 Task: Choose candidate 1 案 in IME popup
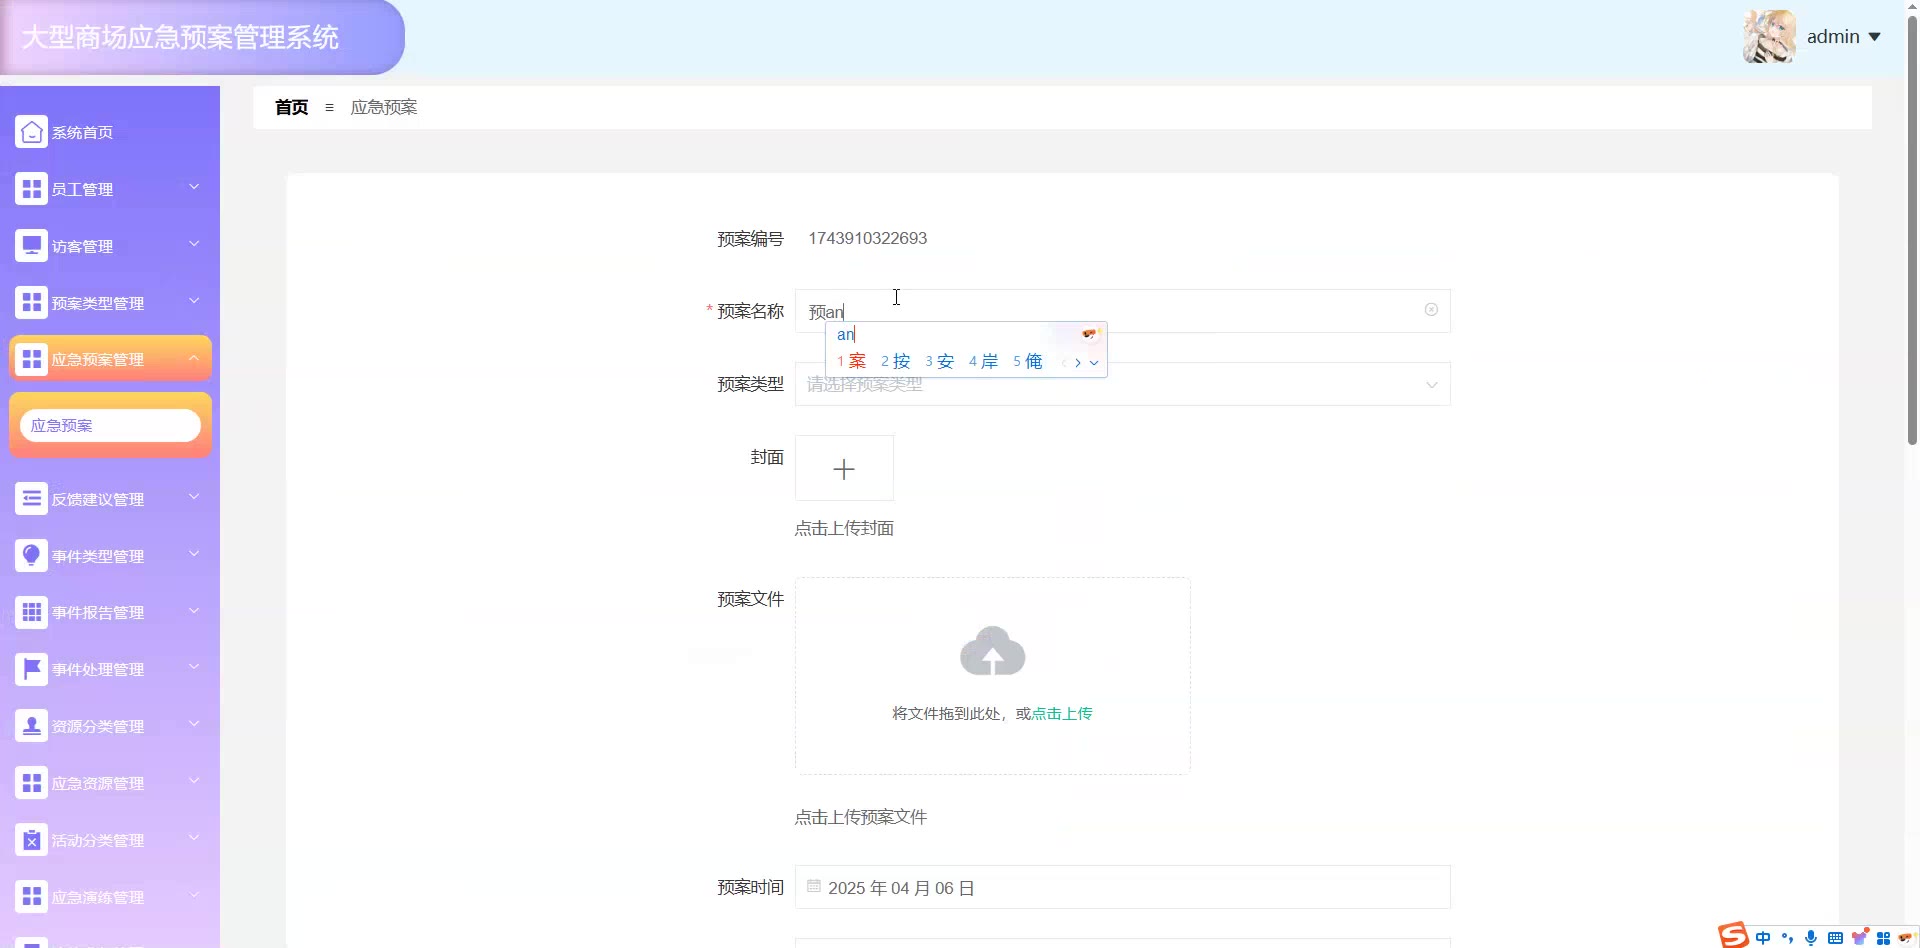click(852, 361)
